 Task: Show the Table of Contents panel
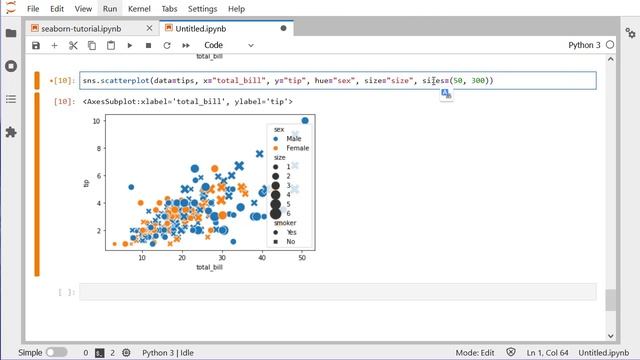click(11, 99)
